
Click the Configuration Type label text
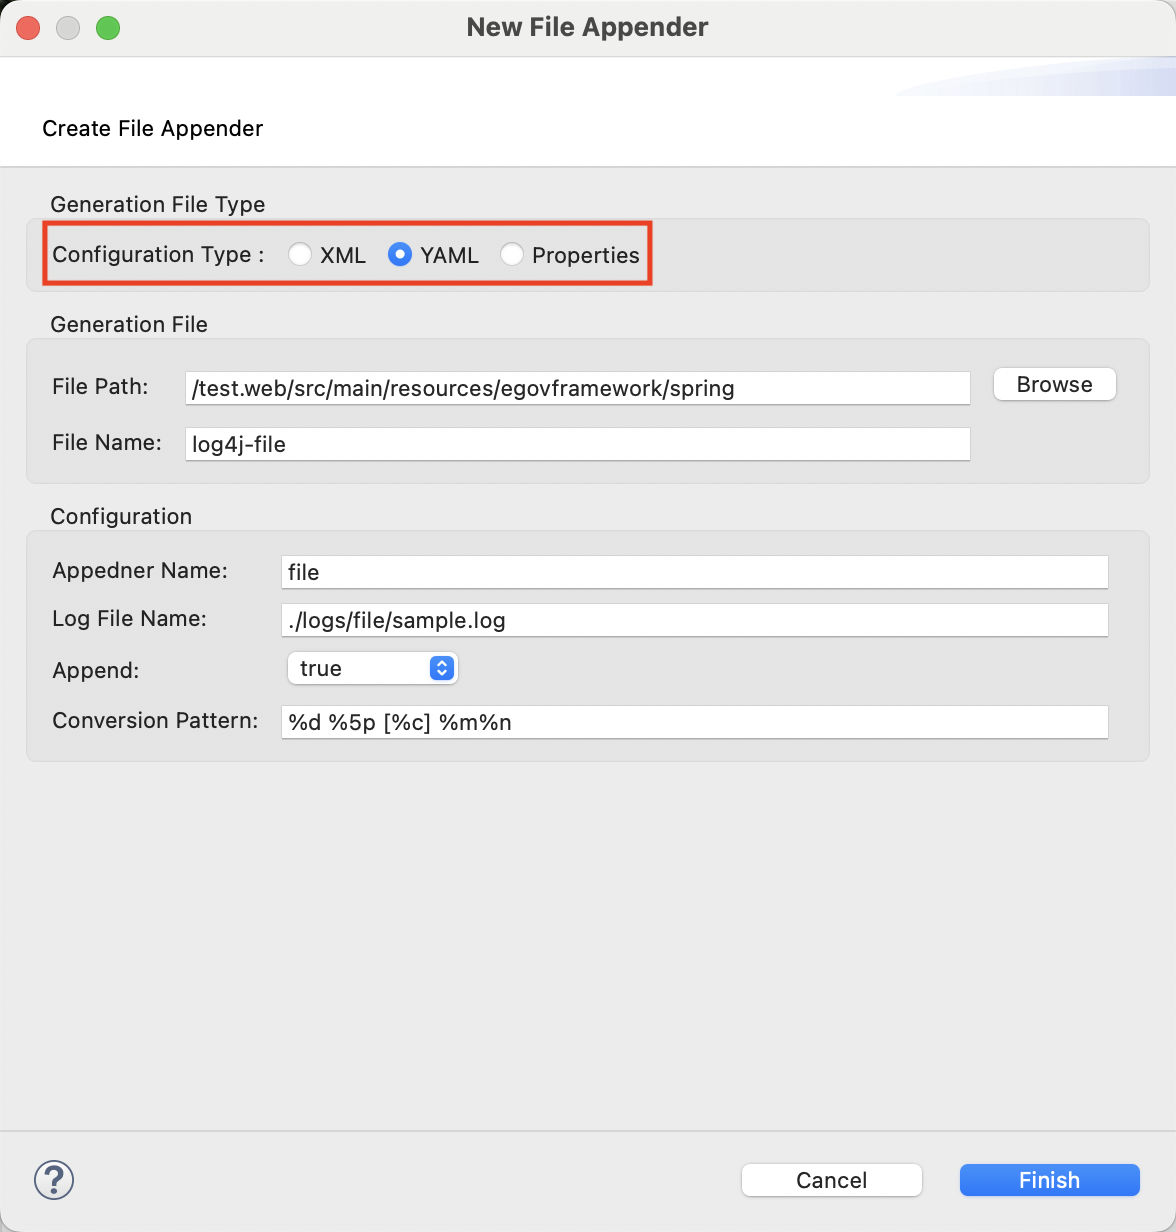point(157,254)
